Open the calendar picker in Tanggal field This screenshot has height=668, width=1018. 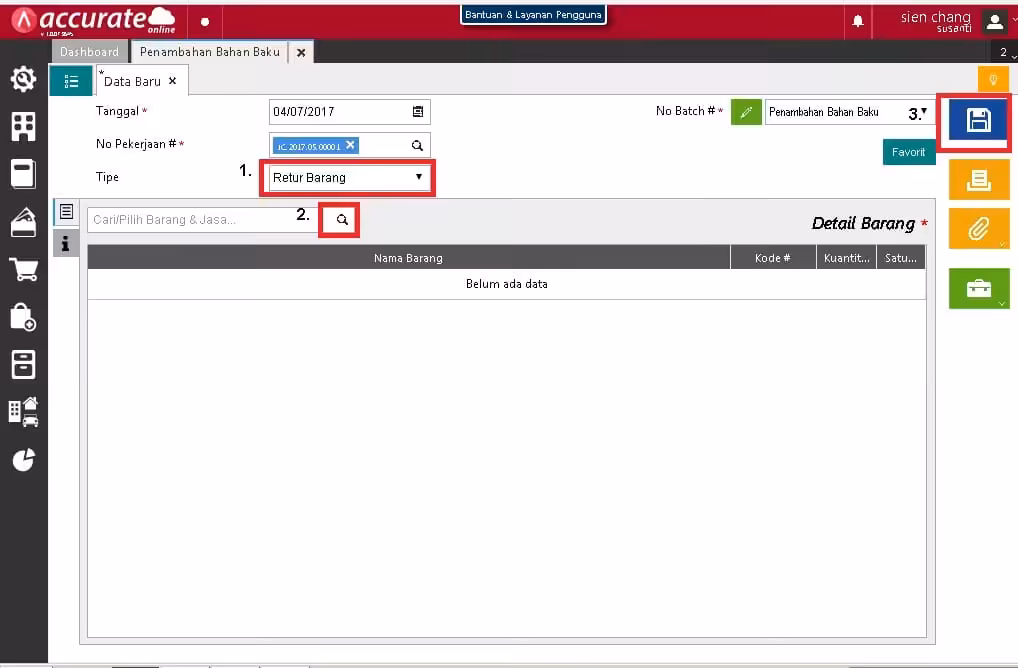pos(417,112)
